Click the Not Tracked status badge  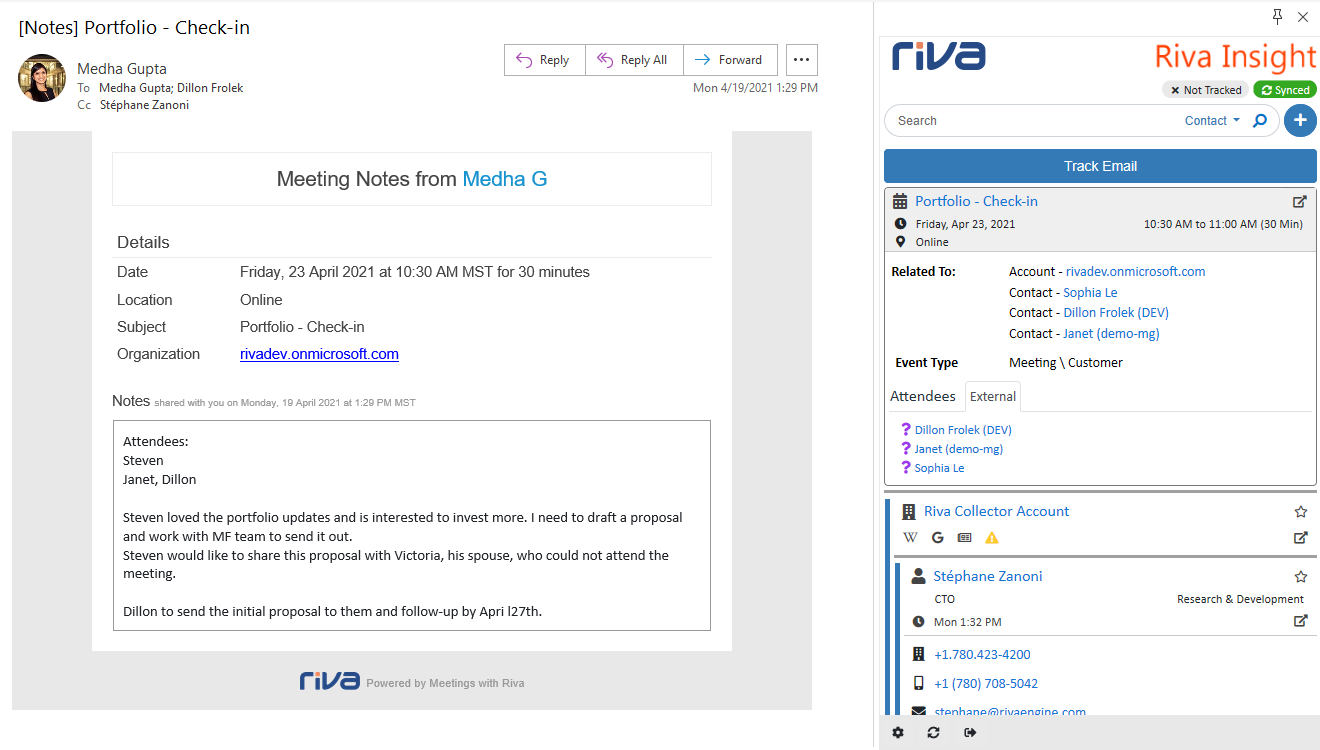(1205, 90)
